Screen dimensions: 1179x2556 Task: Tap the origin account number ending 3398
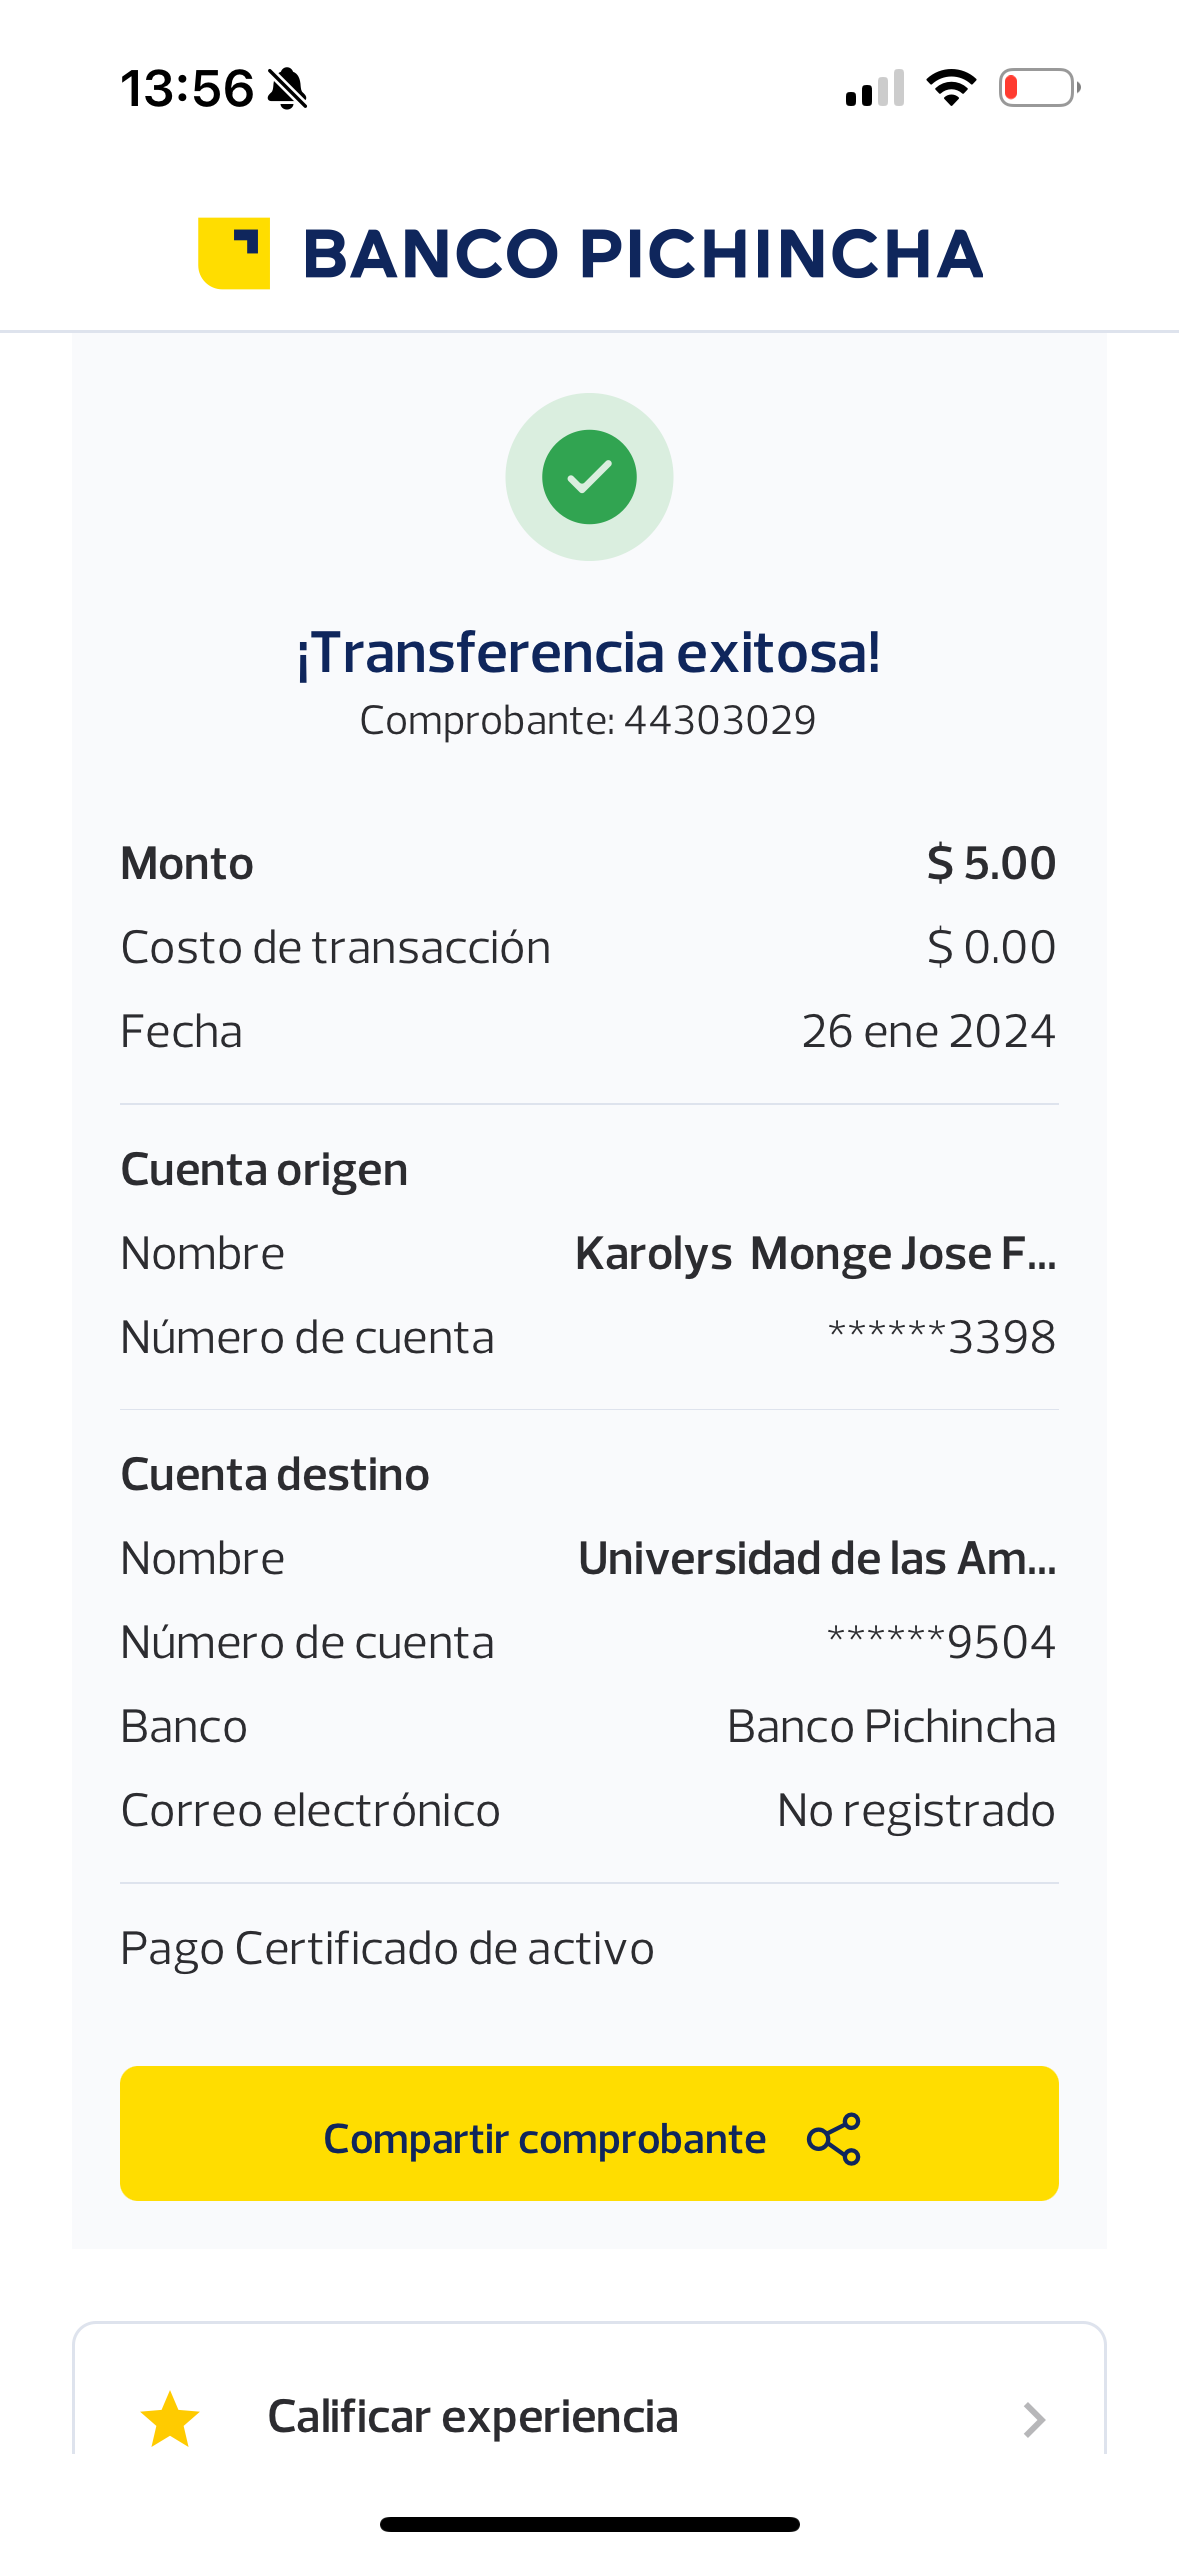[941, 1337]
